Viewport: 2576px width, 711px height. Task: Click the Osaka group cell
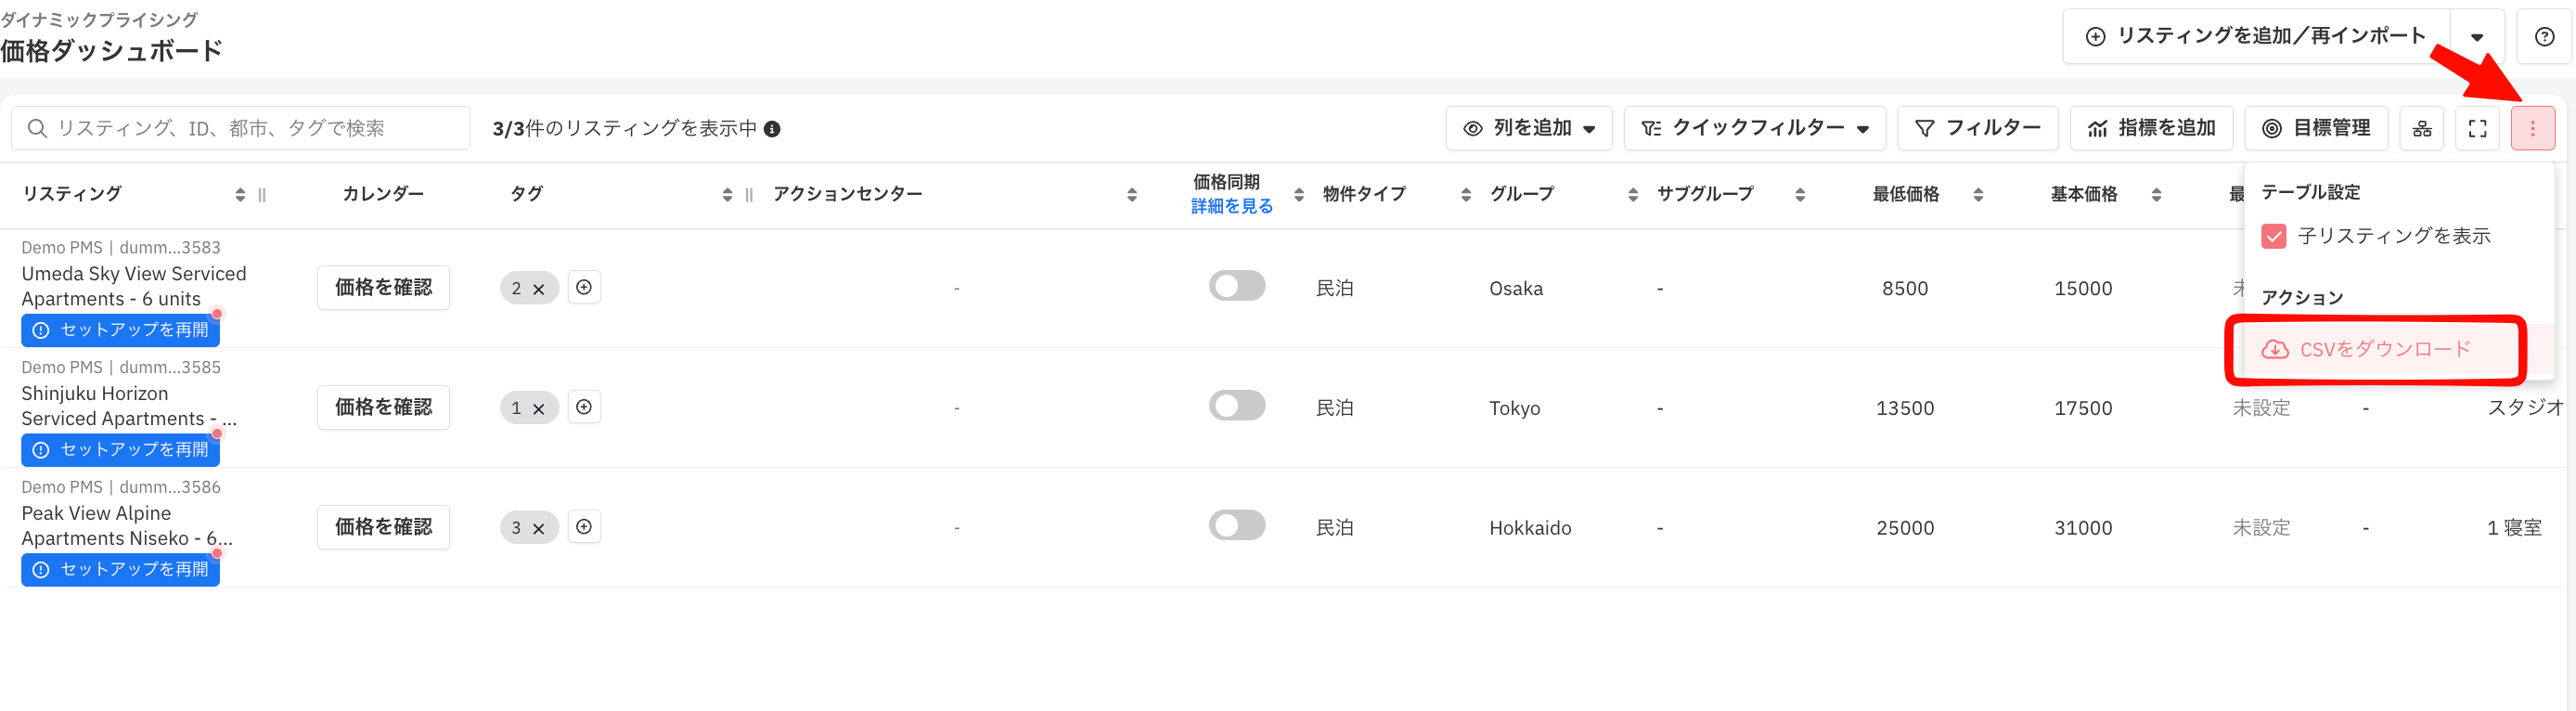click(x=1516, y=289)
